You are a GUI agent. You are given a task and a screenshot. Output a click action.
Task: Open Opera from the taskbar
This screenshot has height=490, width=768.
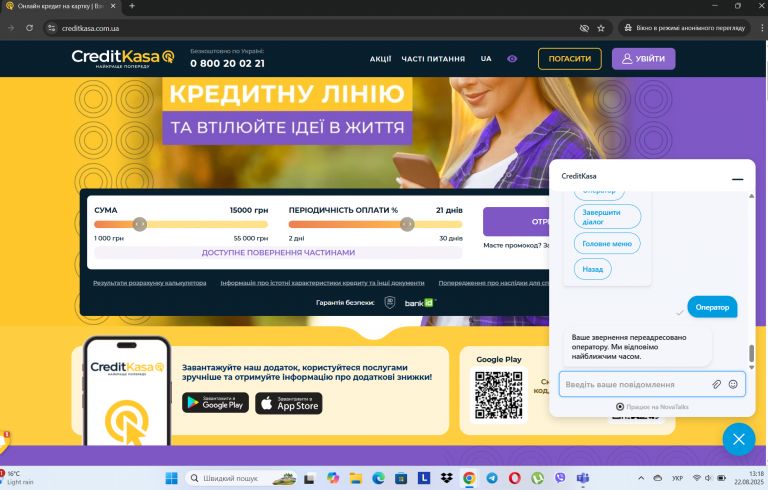pyautogui.click(x=514, y=478)
